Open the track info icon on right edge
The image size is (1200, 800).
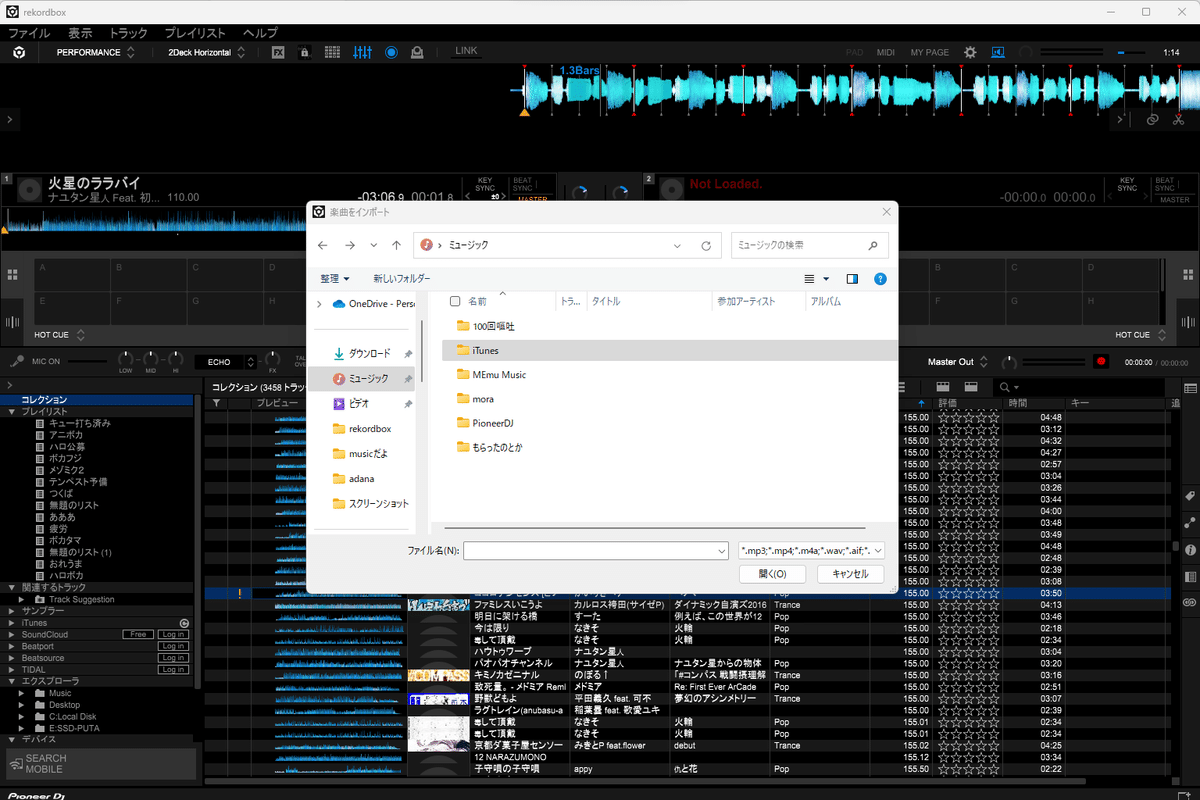(x=1190, y=550)
